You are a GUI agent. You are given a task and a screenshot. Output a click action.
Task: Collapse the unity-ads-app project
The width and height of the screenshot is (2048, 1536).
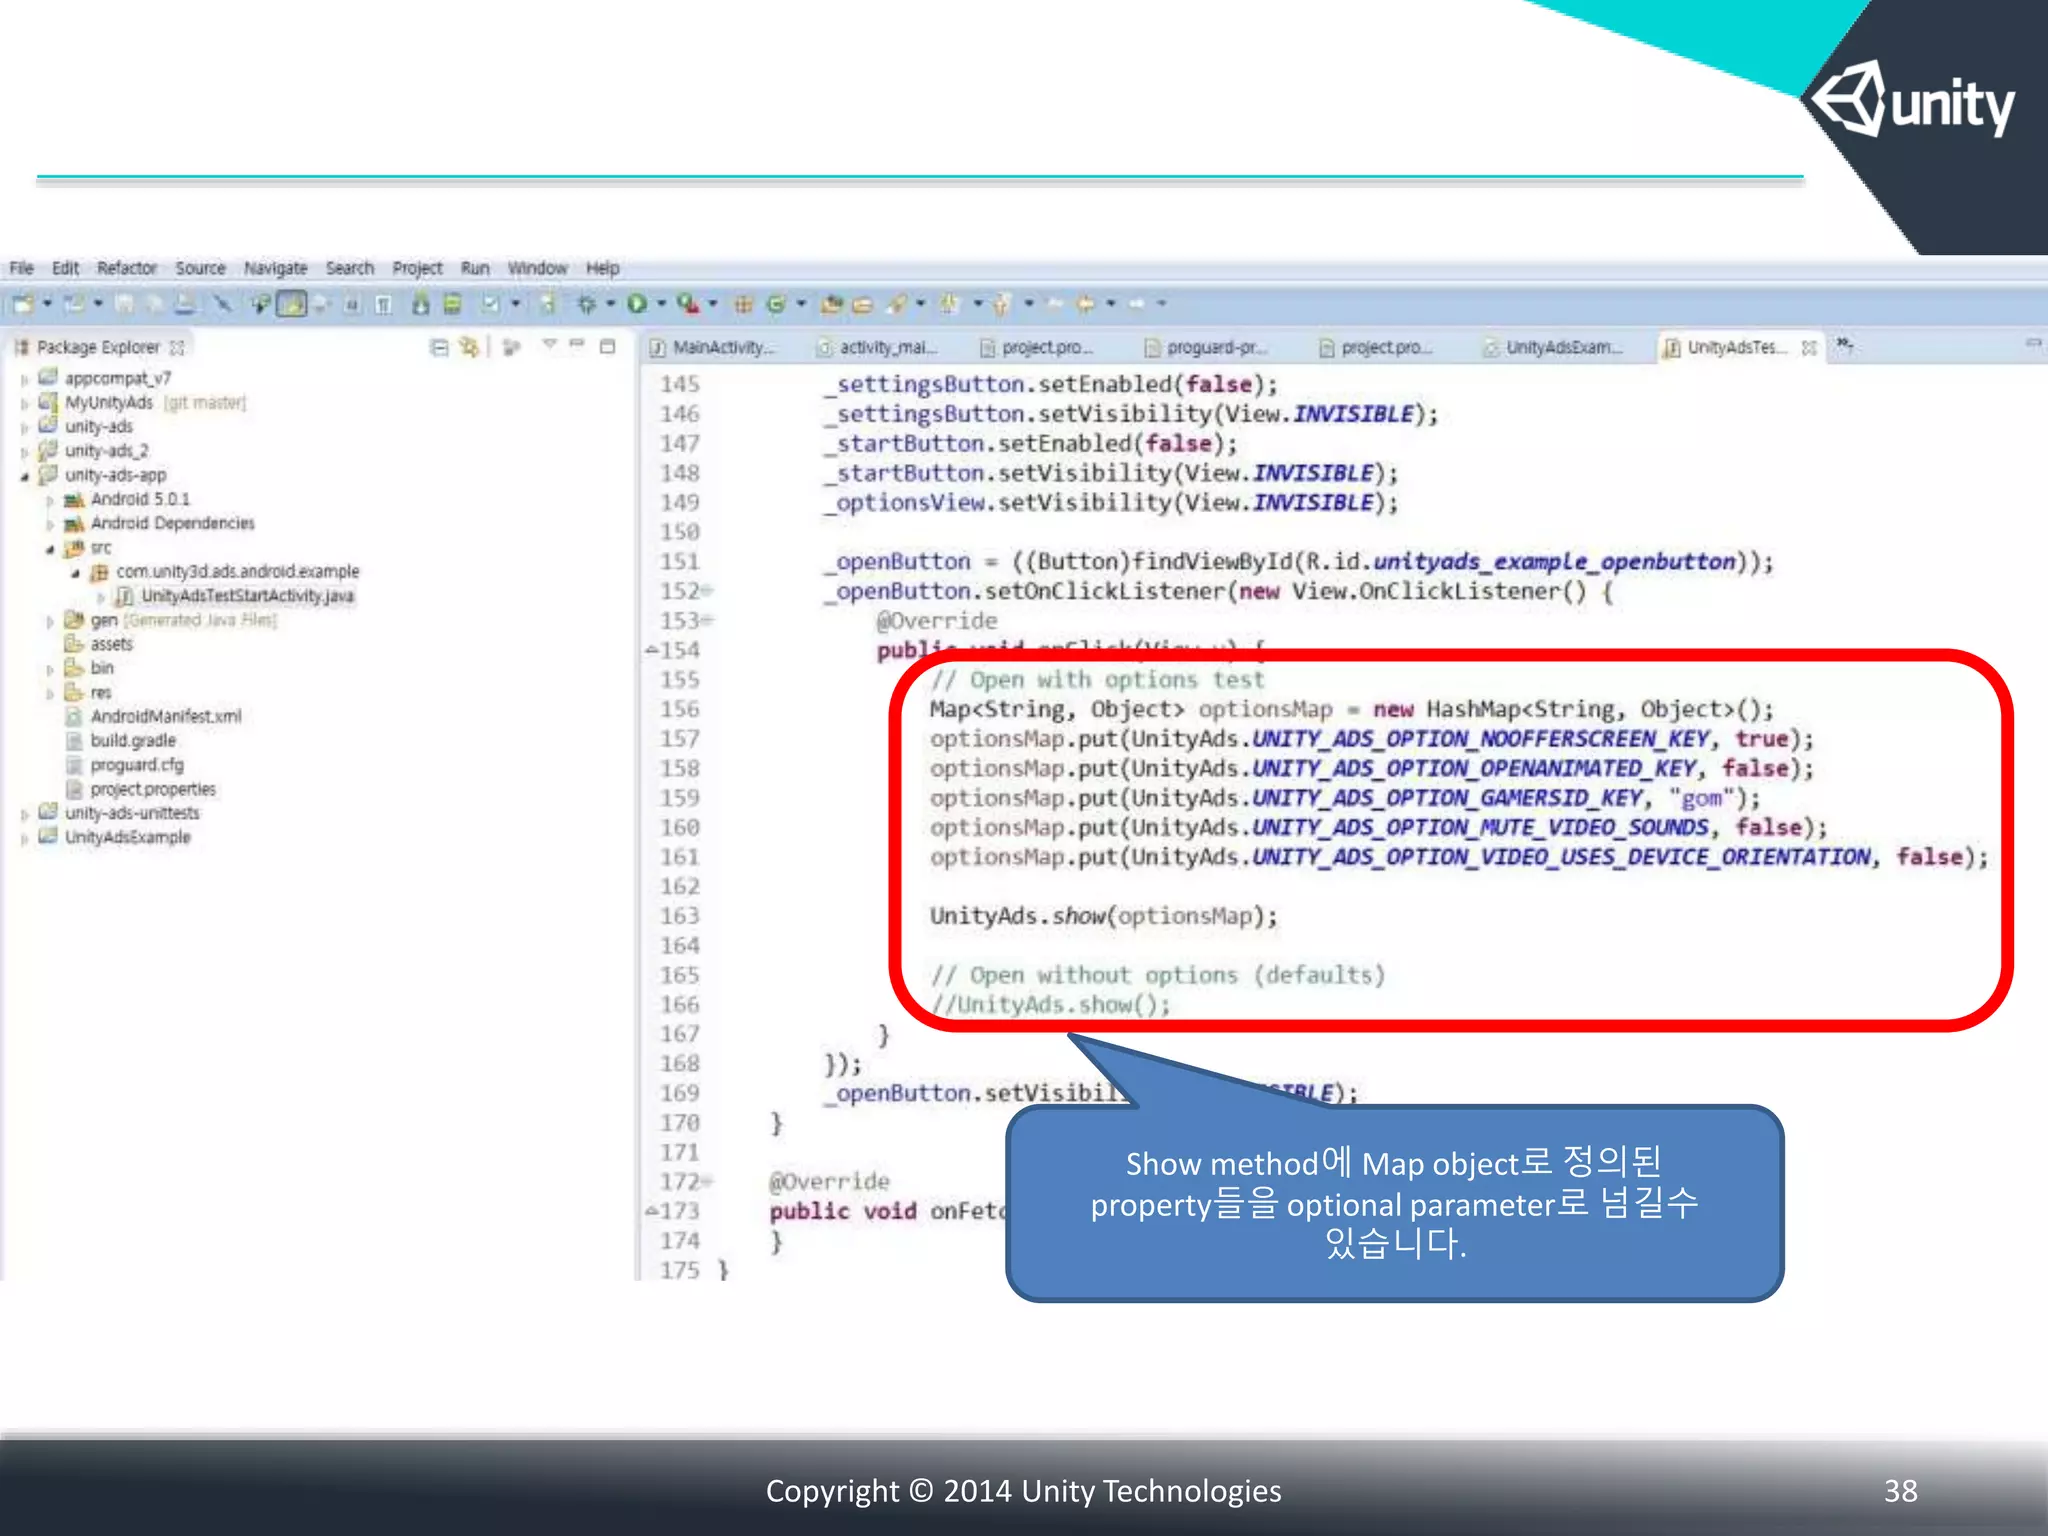(24, 476)
